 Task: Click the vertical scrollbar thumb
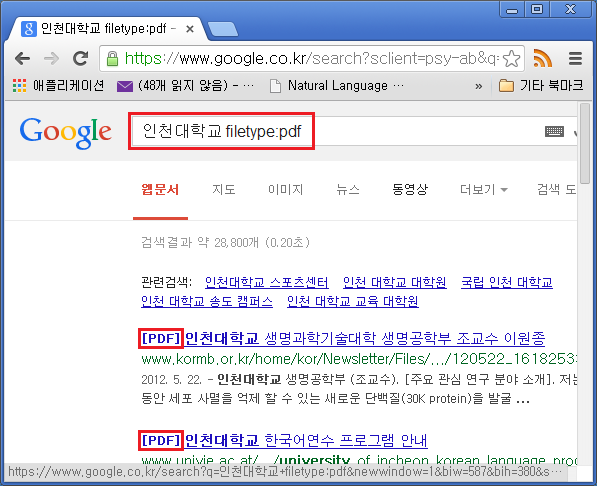584,143
